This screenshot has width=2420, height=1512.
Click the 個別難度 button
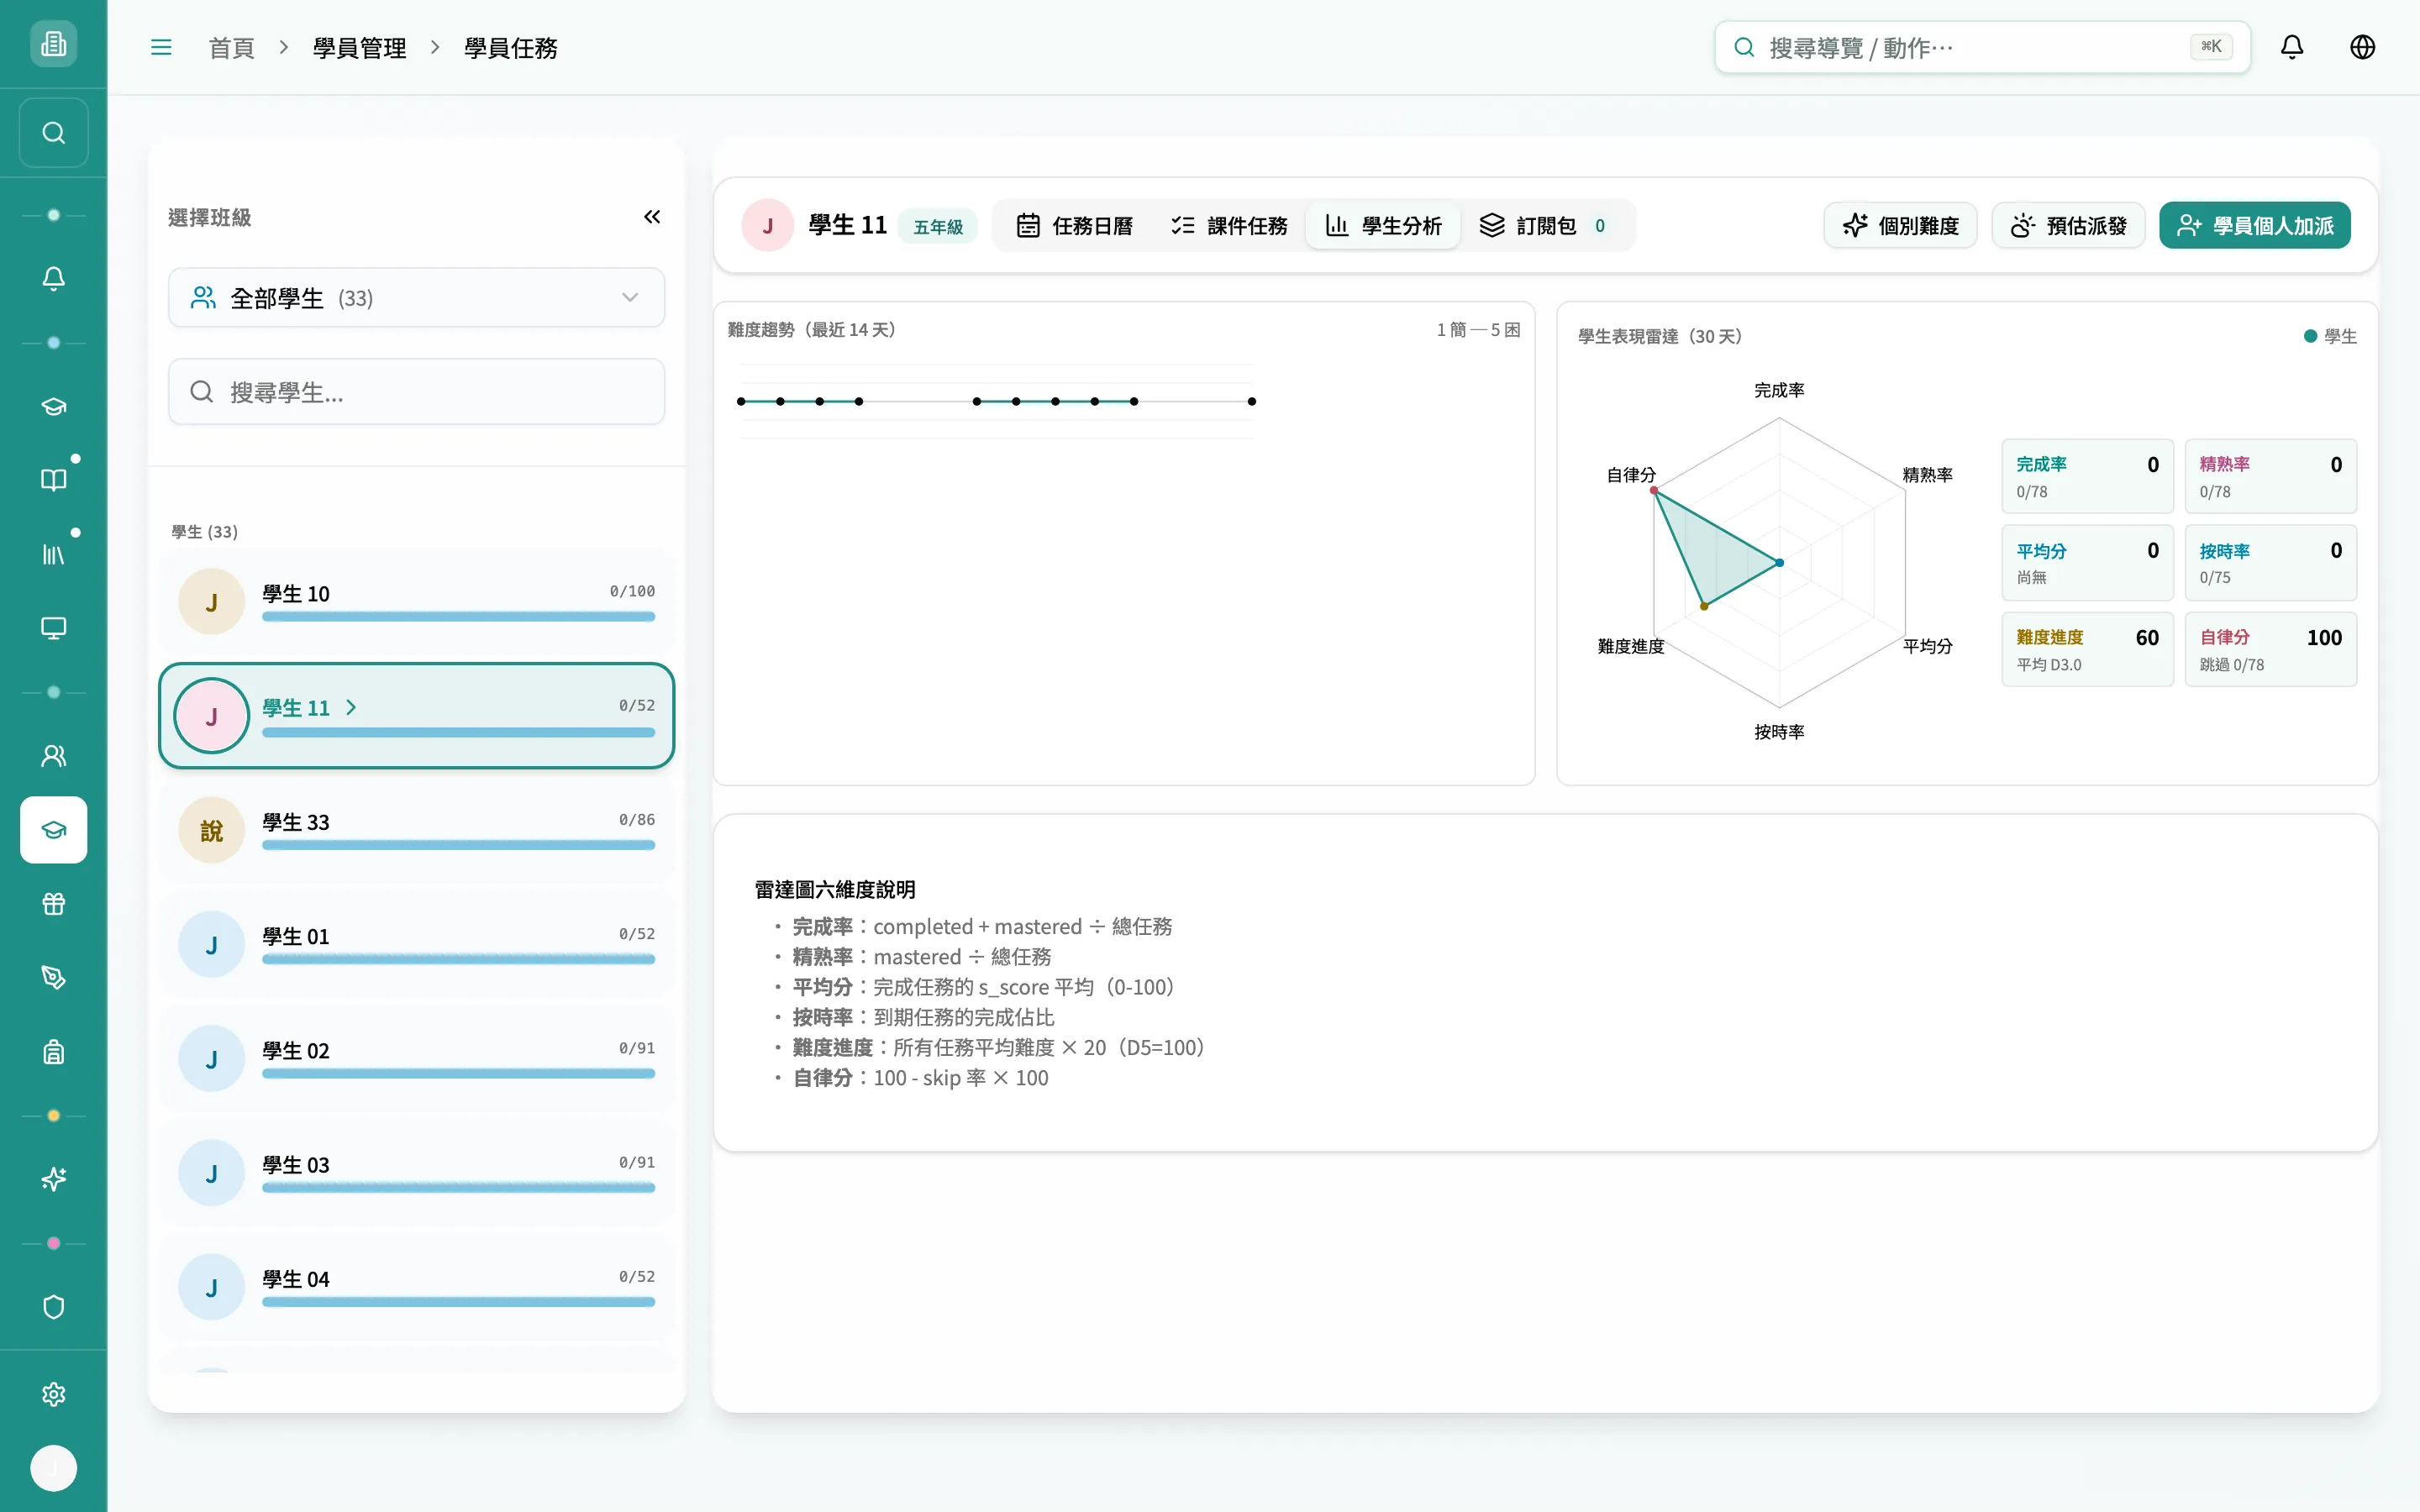(x=1900, y=226)
